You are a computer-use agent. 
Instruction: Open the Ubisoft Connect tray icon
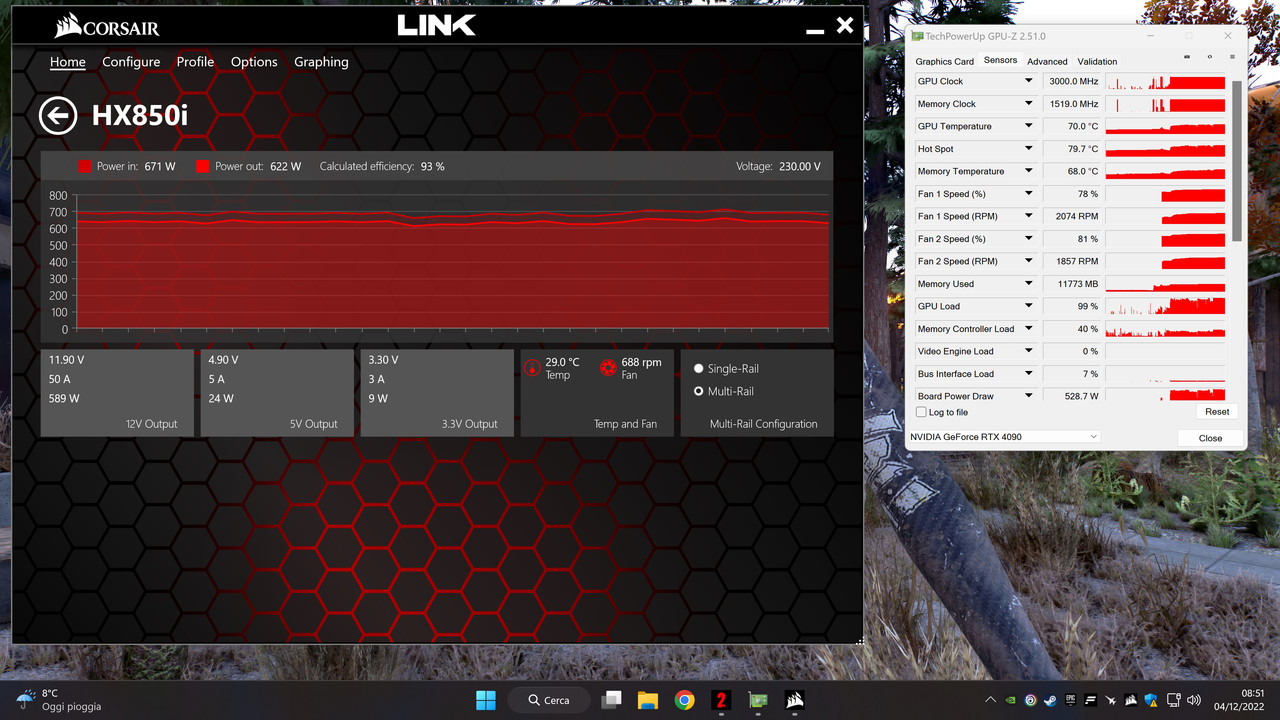[1031, 700]
